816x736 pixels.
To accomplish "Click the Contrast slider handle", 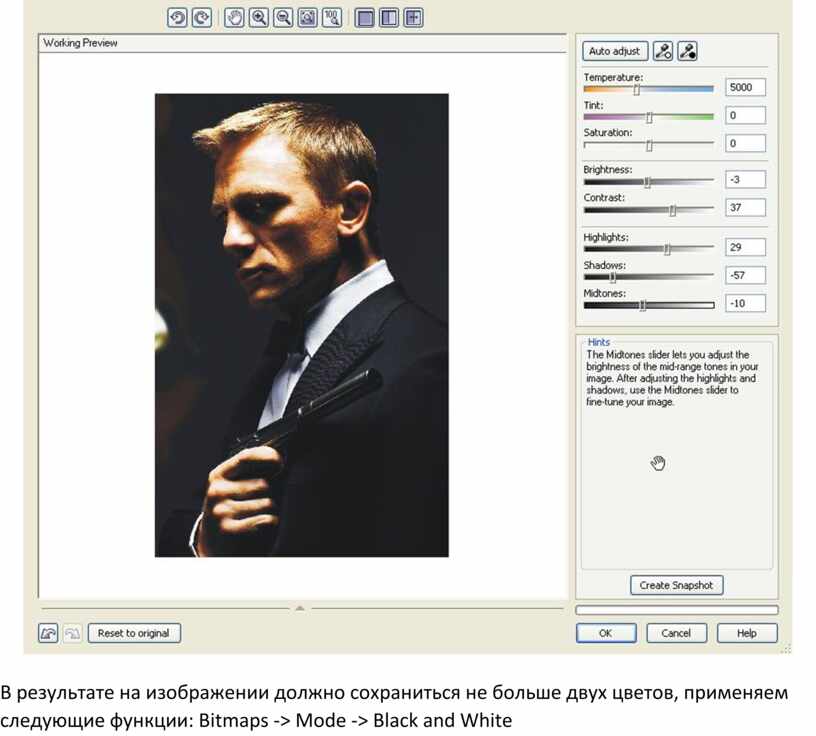I will click(672, 210).
